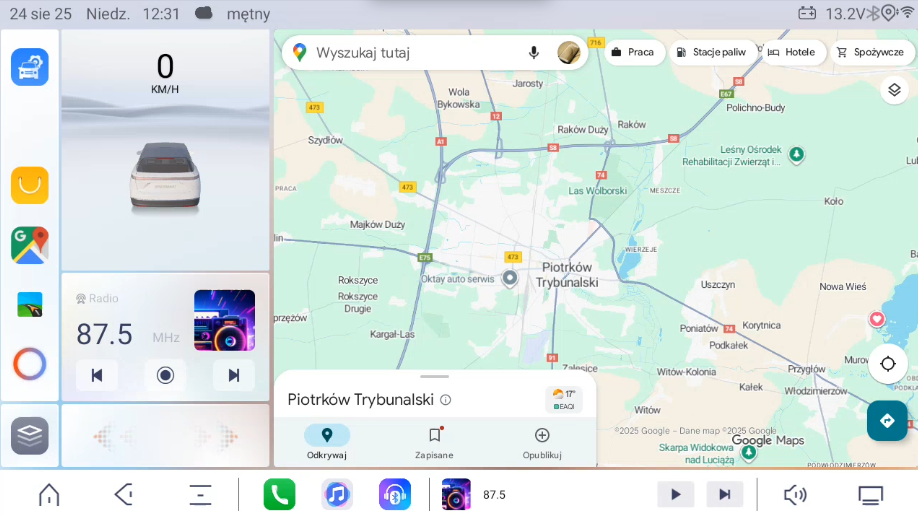Tap the Skarpa Widokowa green marker
The image size is (918, 515).
click(749, 452)
